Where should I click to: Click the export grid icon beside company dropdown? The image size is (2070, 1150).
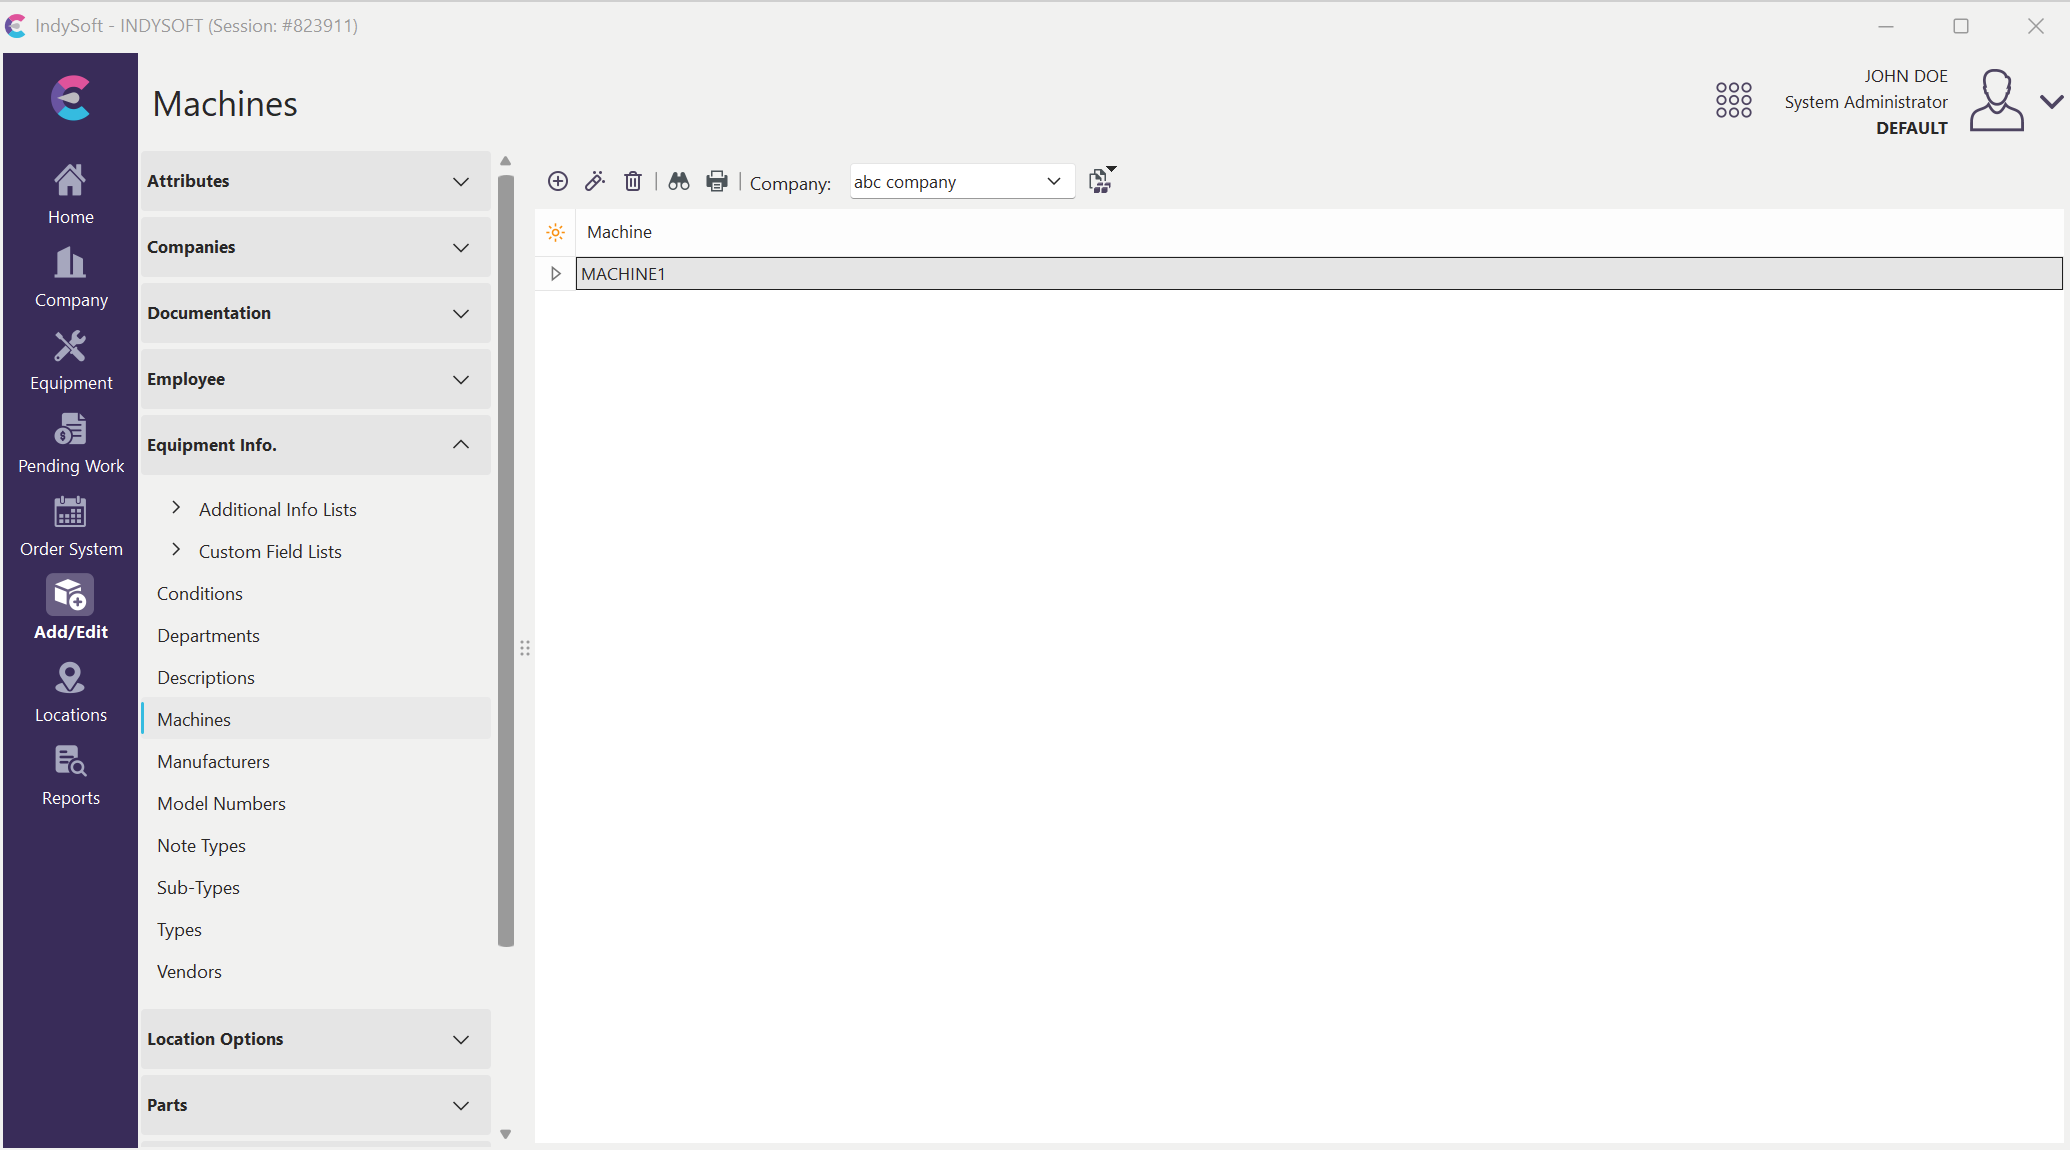click(x=1101, y=180)
